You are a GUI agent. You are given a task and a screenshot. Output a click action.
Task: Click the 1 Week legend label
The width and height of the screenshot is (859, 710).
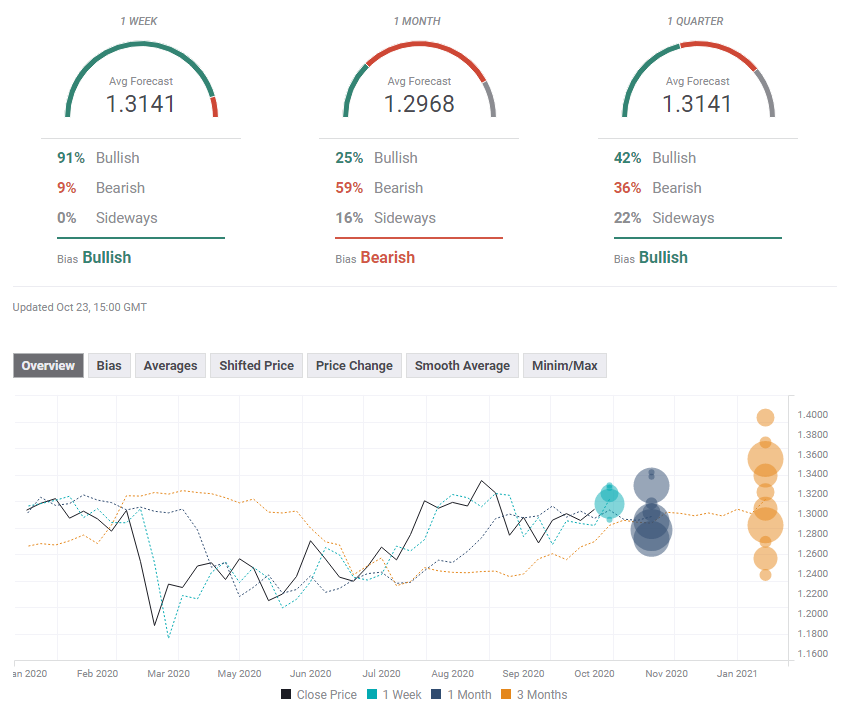pos(402,695)
